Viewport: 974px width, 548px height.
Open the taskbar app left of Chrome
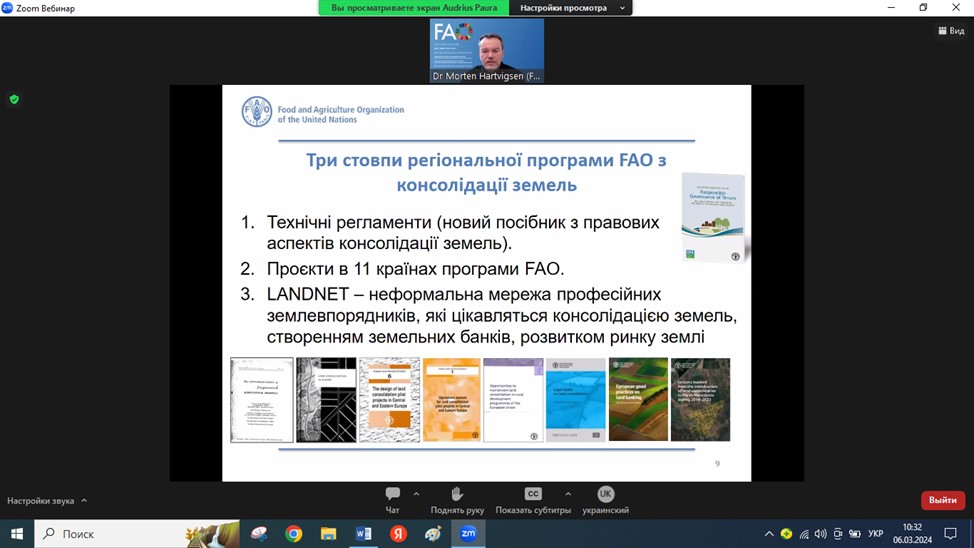coord(259,534)
